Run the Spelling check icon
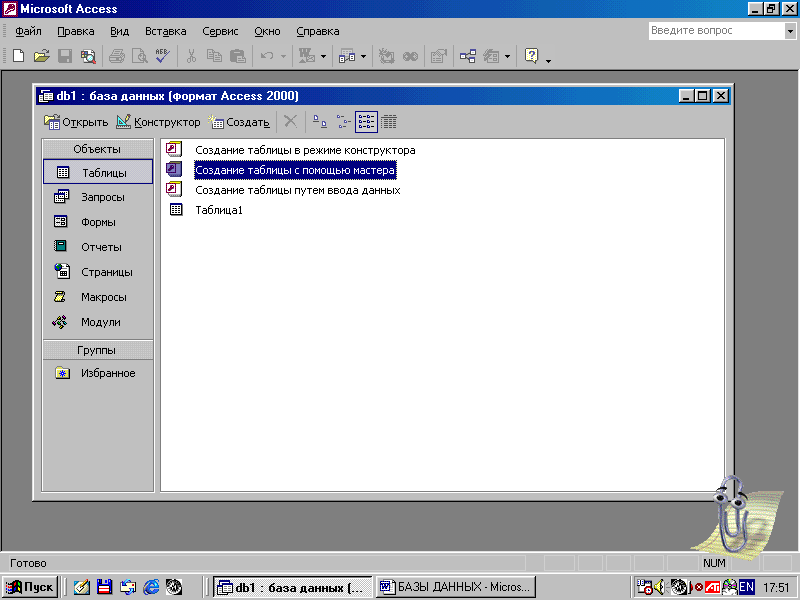The width and height of the screenshot is (800, 600). 163,56
